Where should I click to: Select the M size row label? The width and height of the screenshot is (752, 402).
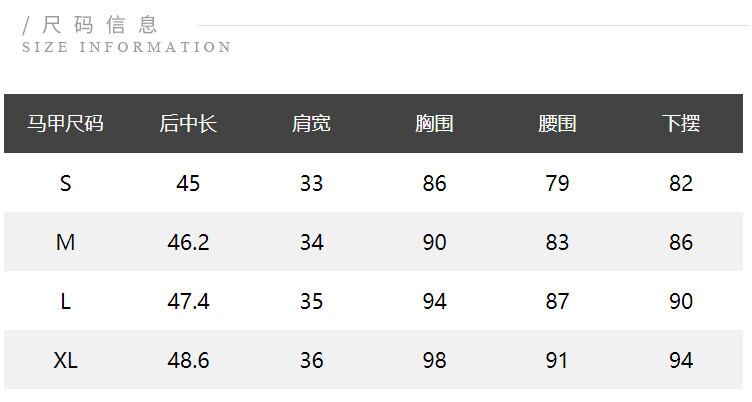tap(66, 242)
